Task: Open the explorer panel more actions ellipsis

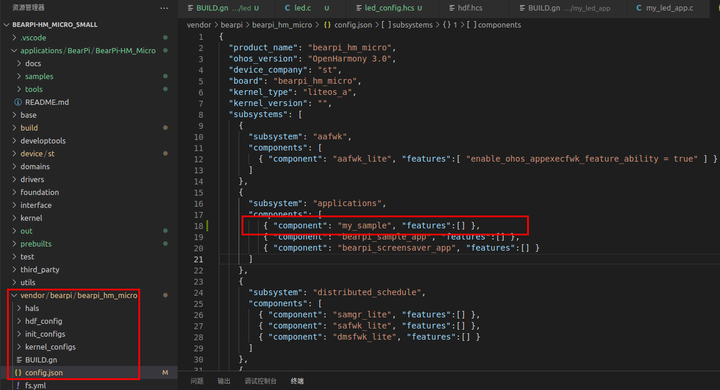Action: tap(164, 8)
